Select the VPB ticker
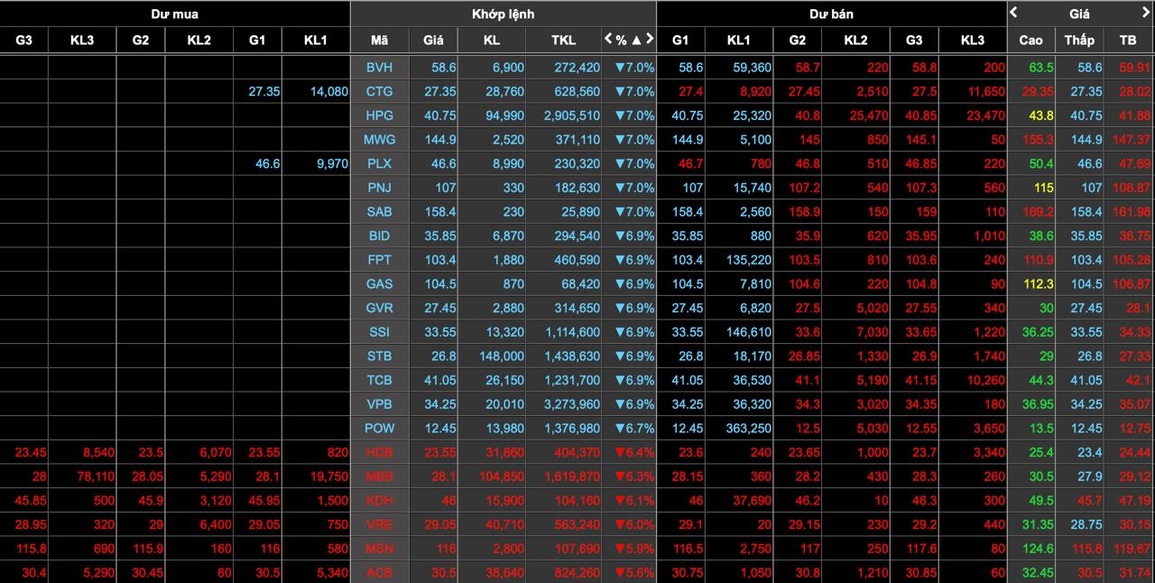The image size is (1155, 583). point(379,405)
